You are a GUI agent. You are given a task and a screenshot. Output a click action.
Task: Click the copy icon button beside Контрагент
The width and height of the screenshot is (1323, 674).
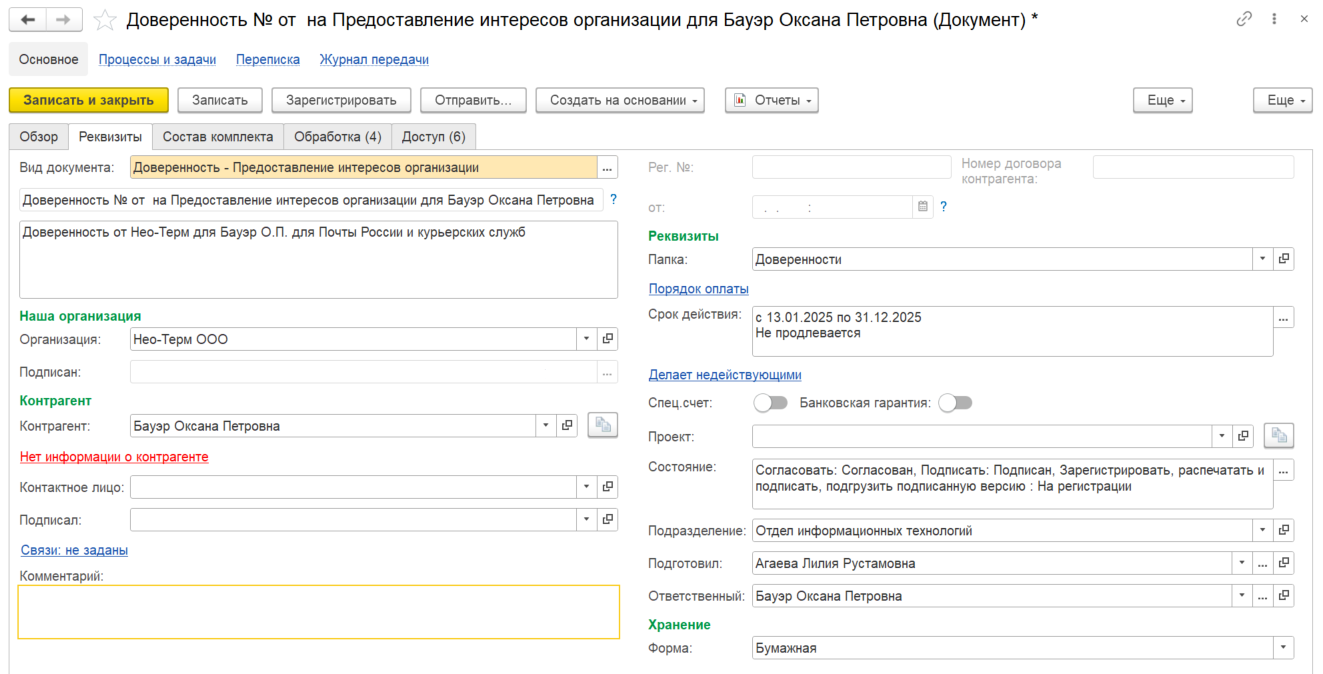tap(602, 425)
